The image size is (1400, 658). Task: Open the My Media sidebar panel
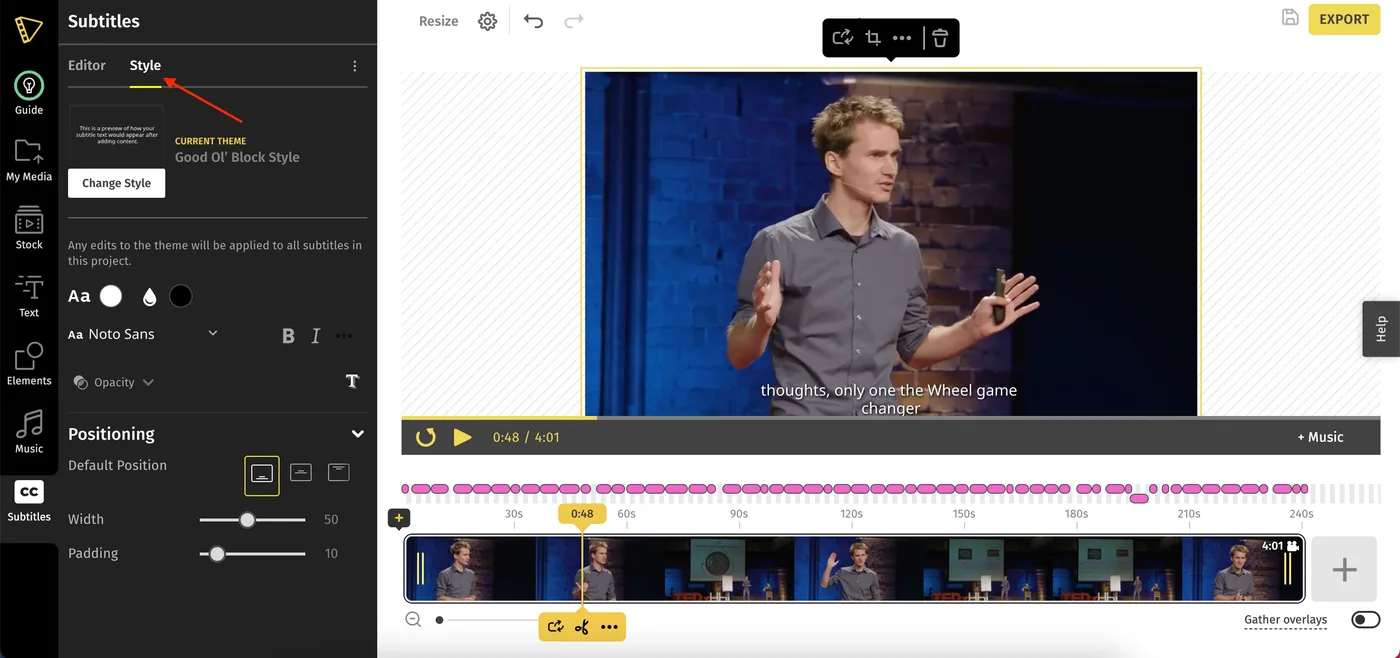coord(29,160)
